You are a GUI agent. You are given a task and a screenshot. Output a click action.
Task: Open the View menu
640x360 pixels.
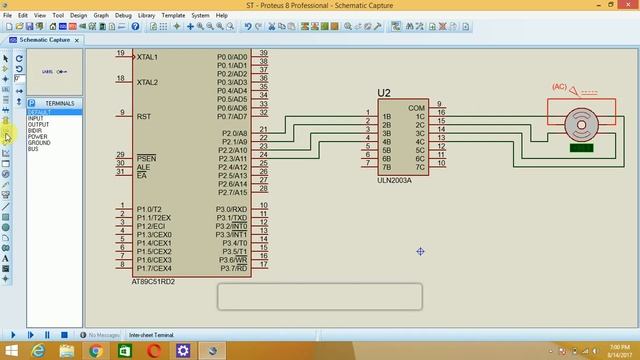pyautogui.click(x=40, y=15)
